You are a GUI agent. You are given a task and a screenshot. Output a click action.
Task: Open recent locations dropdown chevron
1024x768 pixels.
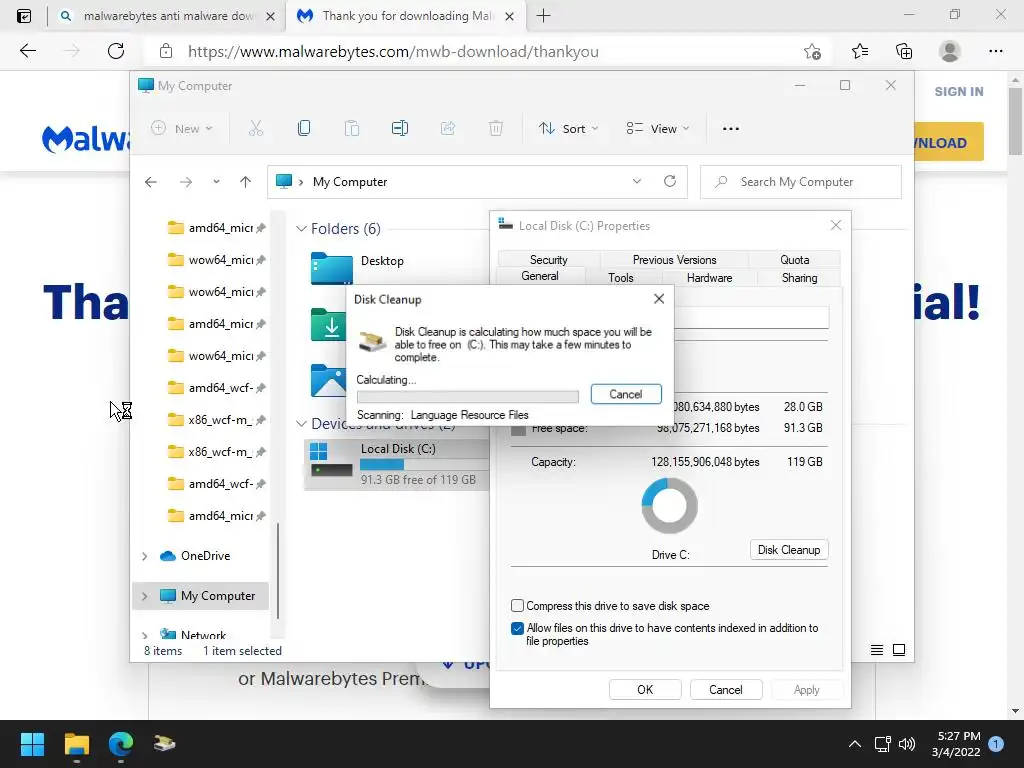click(x=216, y=182)
